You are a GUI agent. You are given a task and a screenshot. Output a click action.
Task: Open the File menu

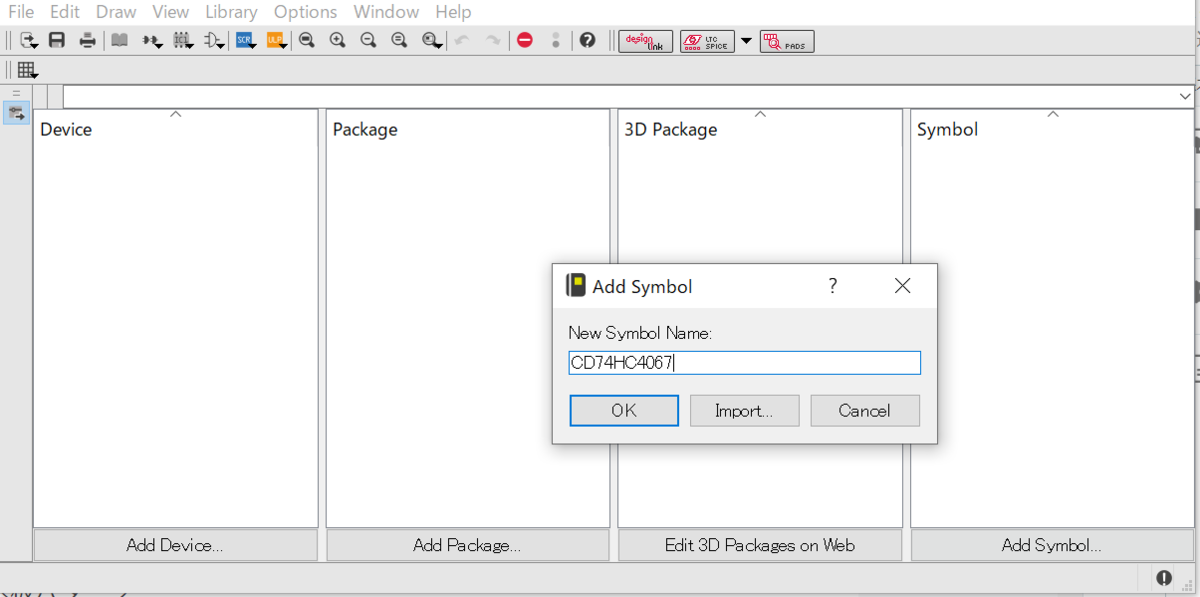tap(21, 12)
